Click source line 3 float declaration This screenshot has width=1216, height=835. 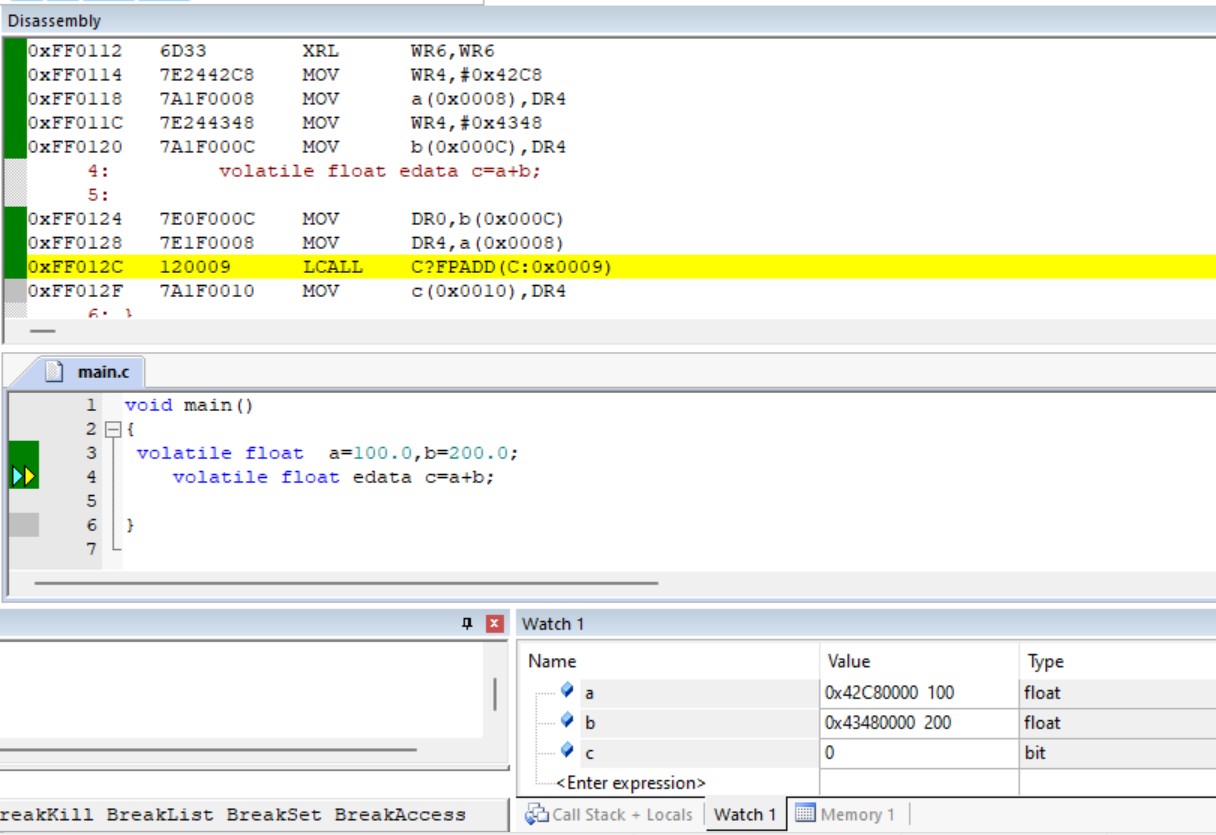pos(328,453)
